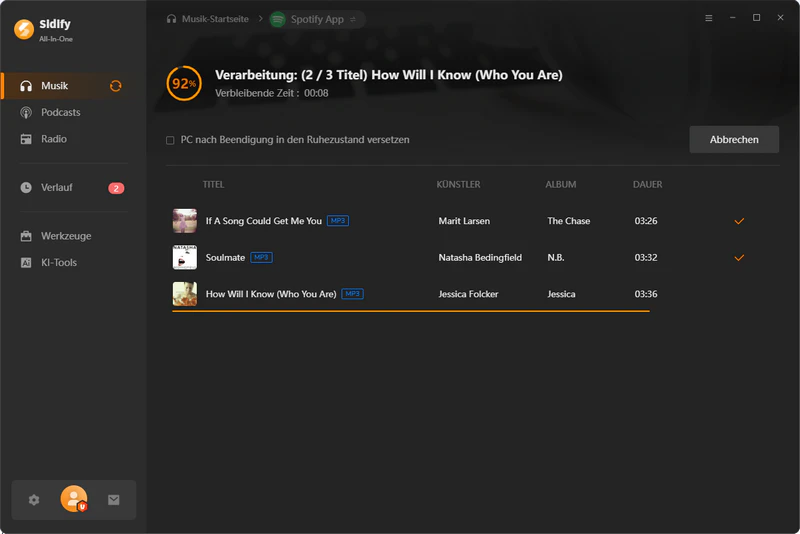Click album N.B.
The height and width of the screenshot is (534, 800).
[x=556, y=258]
